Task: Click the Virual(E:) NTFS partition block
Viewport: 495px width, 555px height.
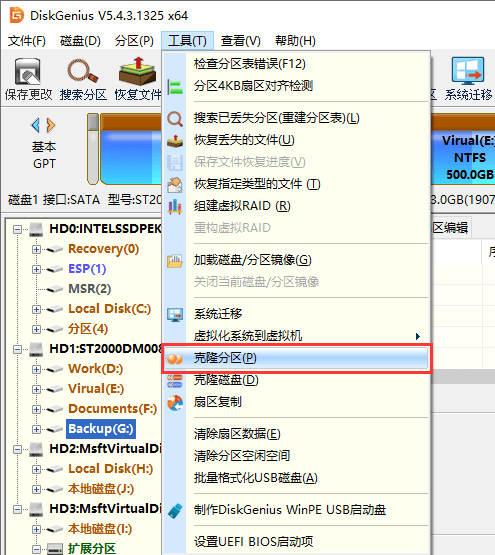Action: (x=465, y=158)
